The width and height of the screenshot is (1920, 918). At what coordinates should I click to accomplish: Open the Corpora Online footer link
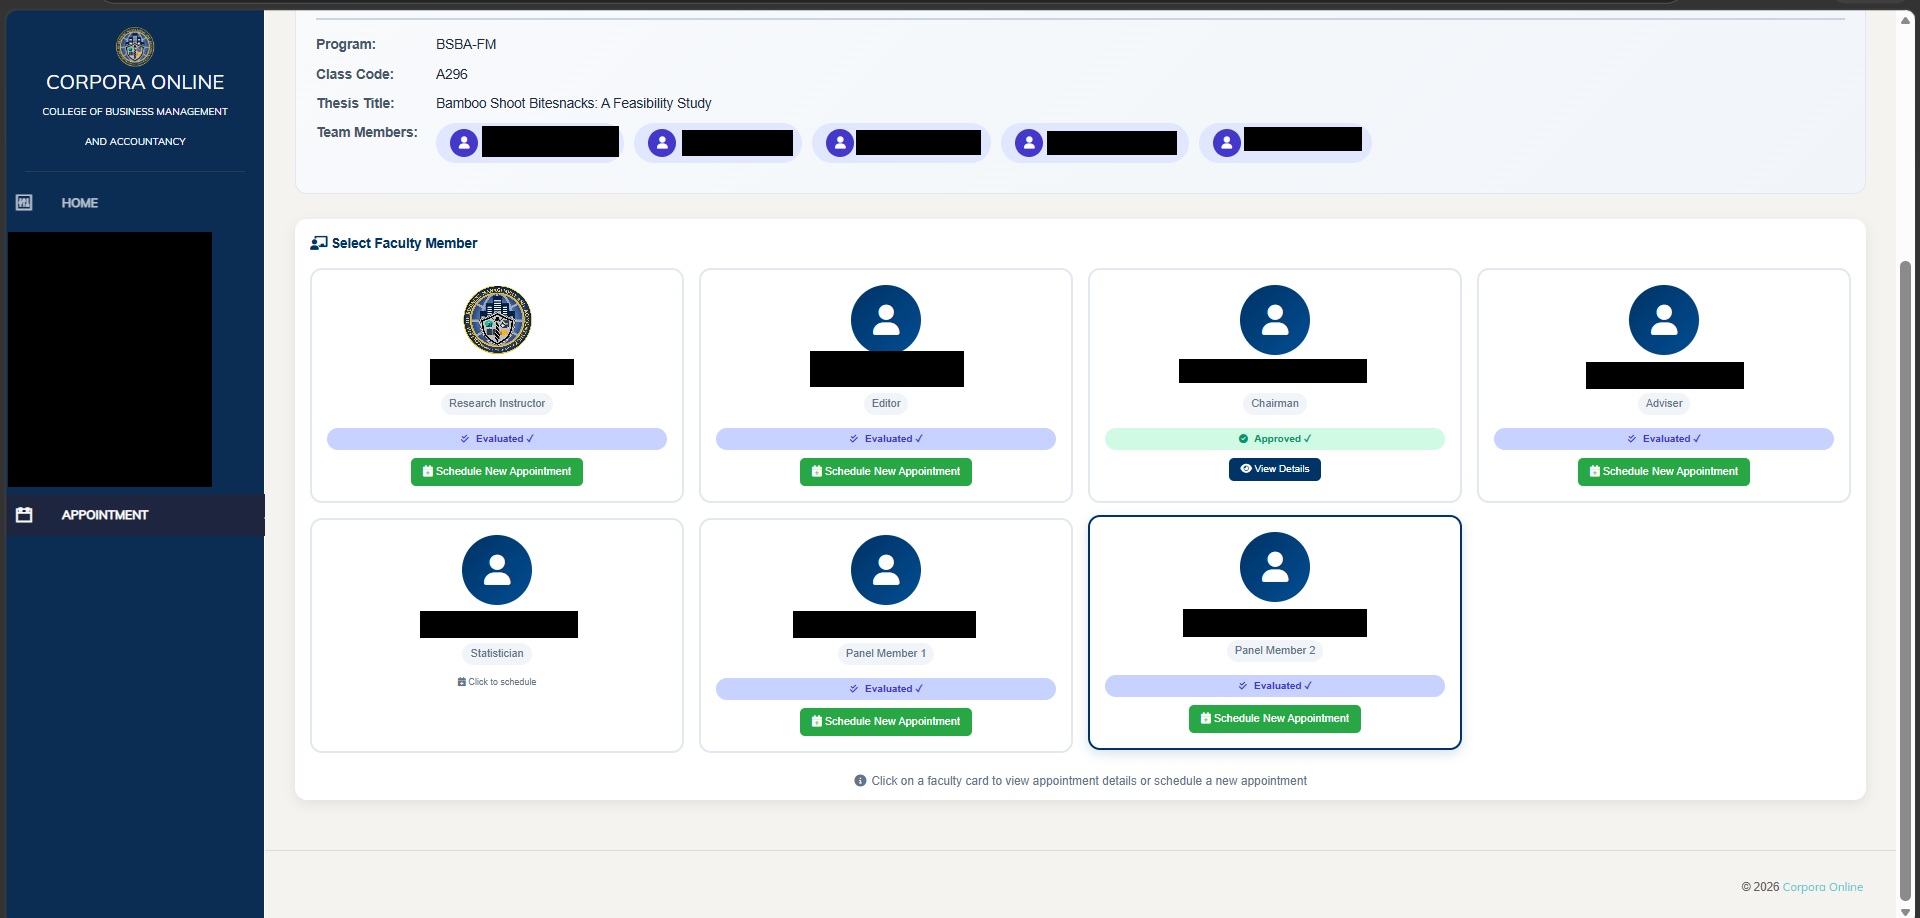(x=1823, y=887)
